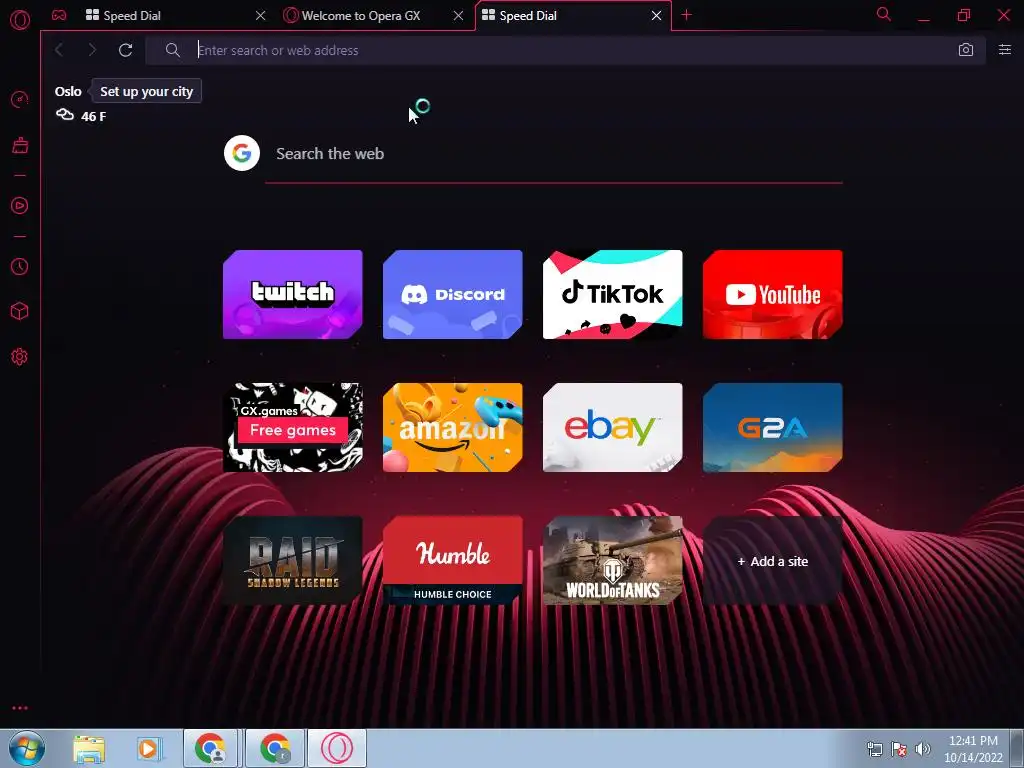Viewport: 1024px width, 768px height.
Task: Click Show desktop strip in taskbar
Action: (x=1017, y=748)
